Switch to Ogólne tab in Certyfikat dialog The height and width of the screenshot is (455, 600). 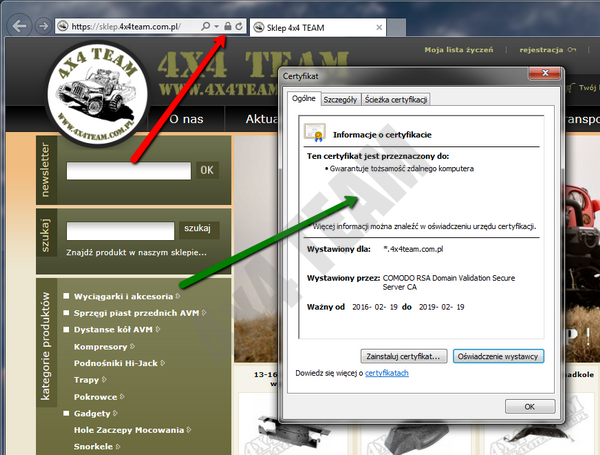[304, 98]
